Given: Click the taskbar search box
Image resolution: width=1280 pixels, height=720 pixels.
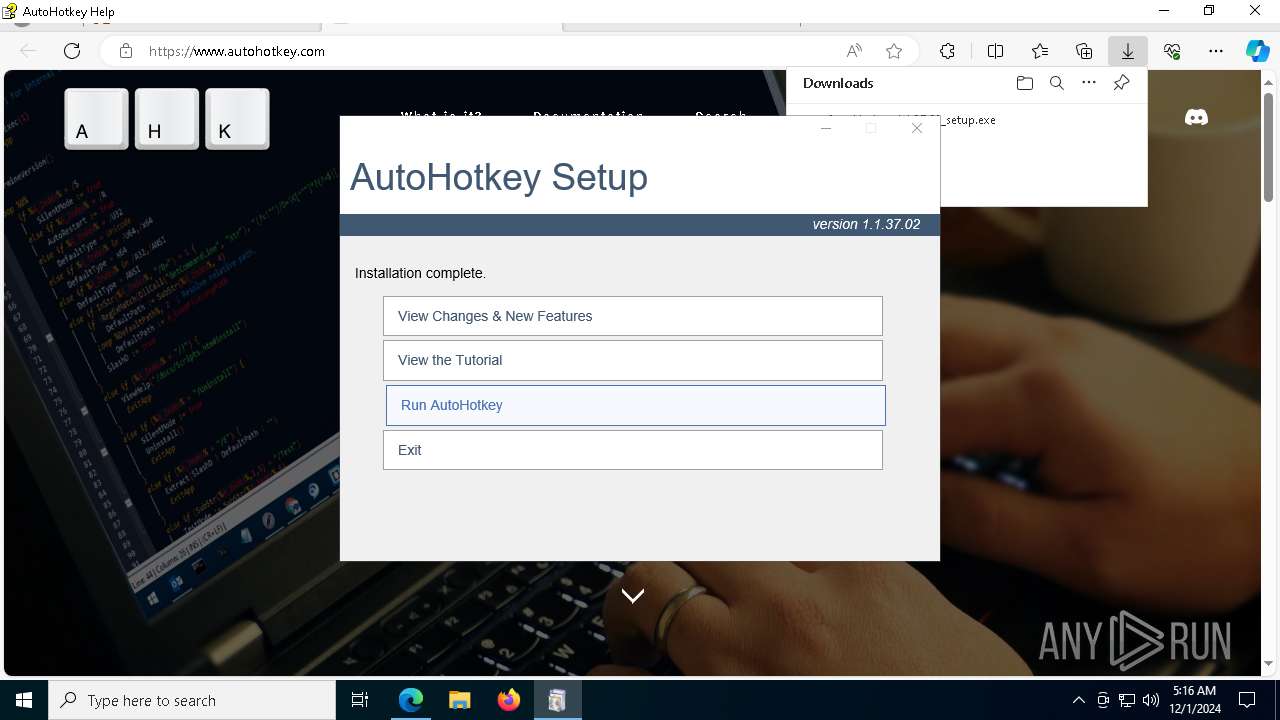Looking at the screenshot, I should [x=192, y=700].
